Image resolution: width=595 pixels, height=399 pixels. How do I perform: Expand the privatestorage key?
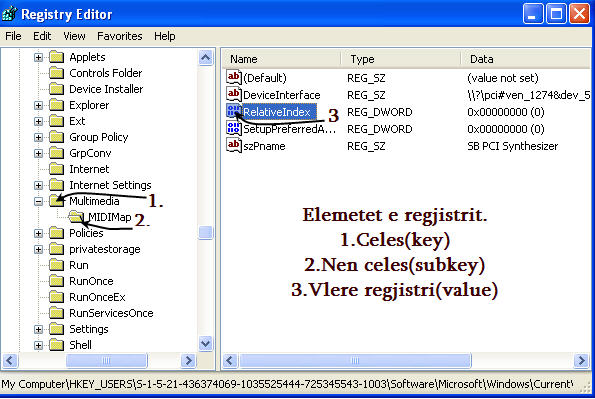click(38, 249)
